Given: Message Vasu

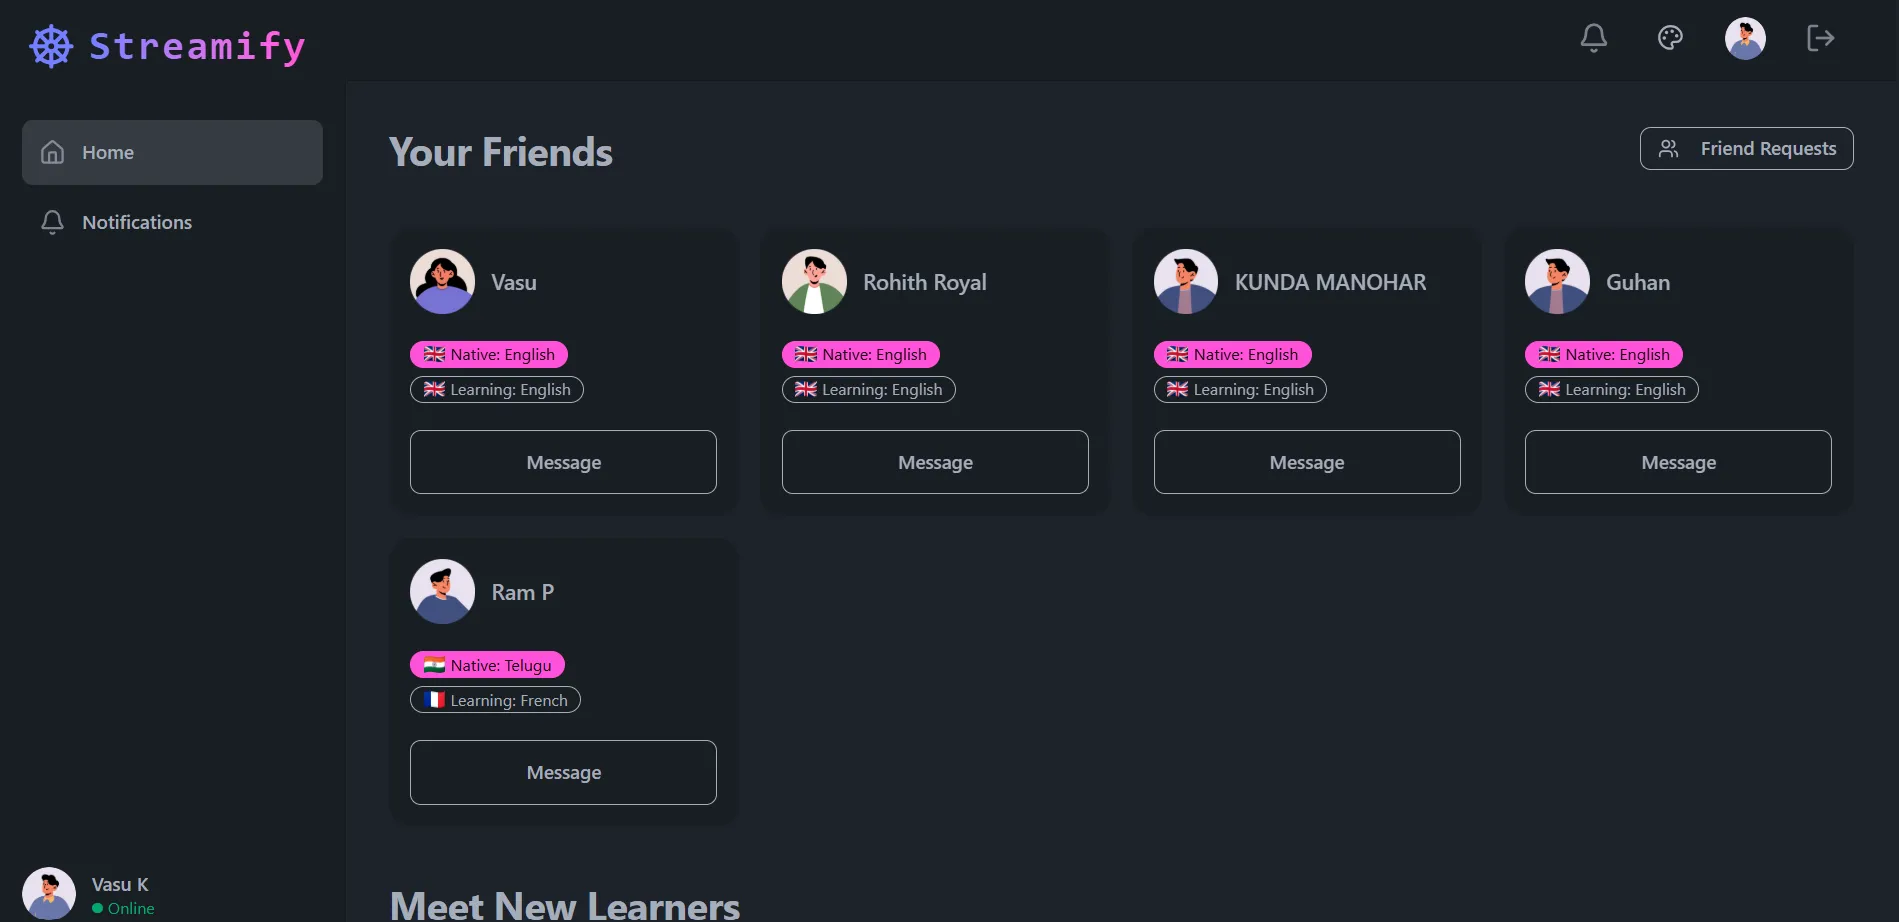Looking at the screenshot, I should pyautogui.click(x=563, y=462).
